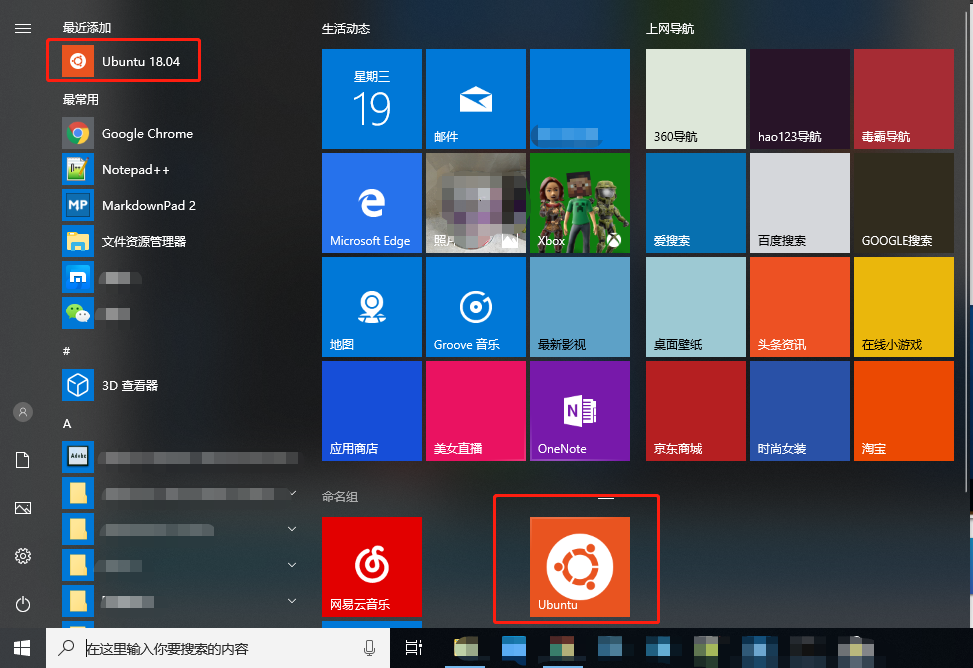Image resolution: width=973 pixels, height=668 pixels.
Task: Open the calendar tile showing 星期三 19
Action: (x=372, y=99)
